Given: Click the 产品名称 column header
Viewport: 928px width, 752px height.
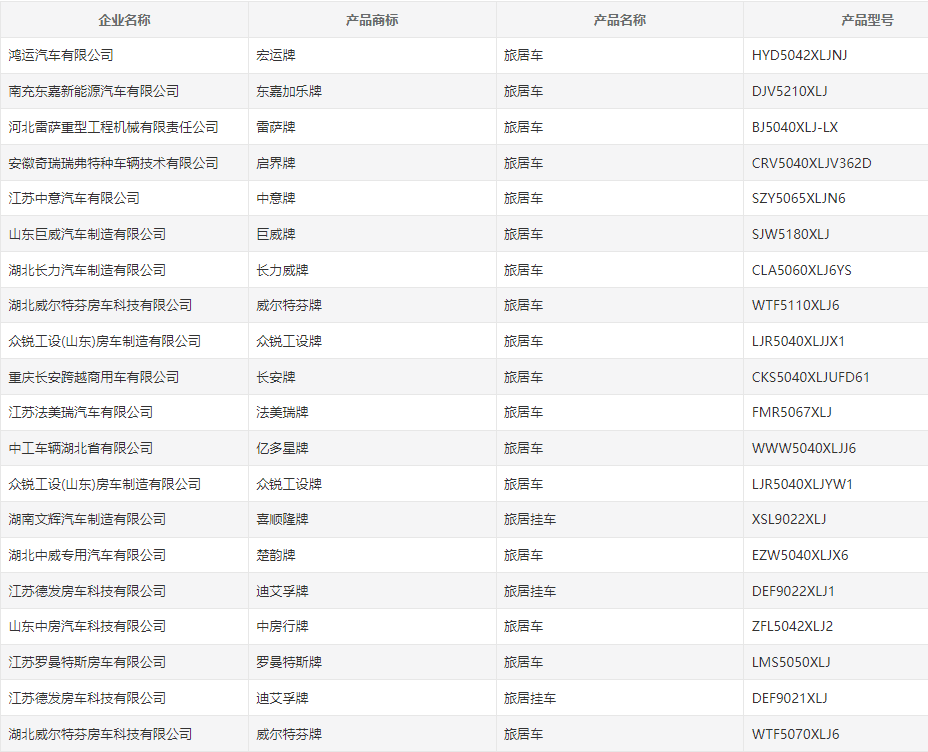Looking at the screenshot, I should [620, 20].
